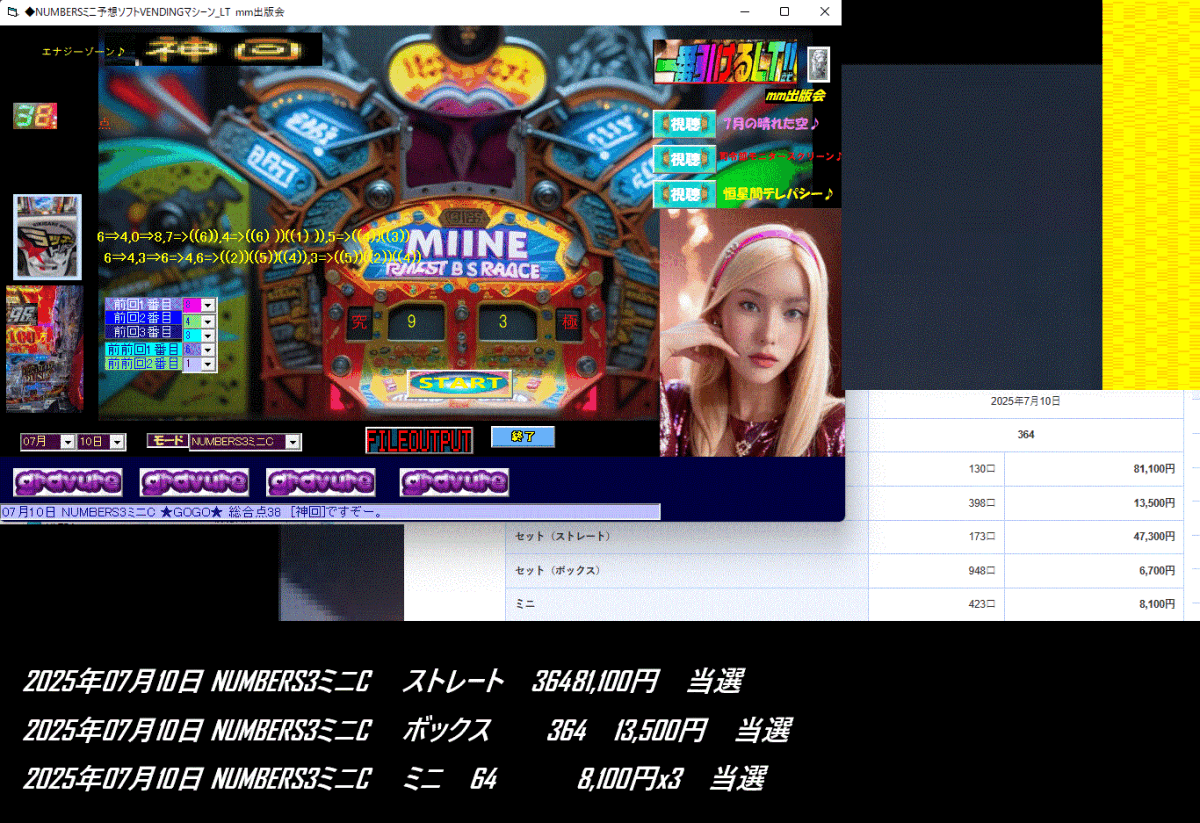Click the ストレート 364 当選 result line
1200x823 pixels.
coord(383,683)
